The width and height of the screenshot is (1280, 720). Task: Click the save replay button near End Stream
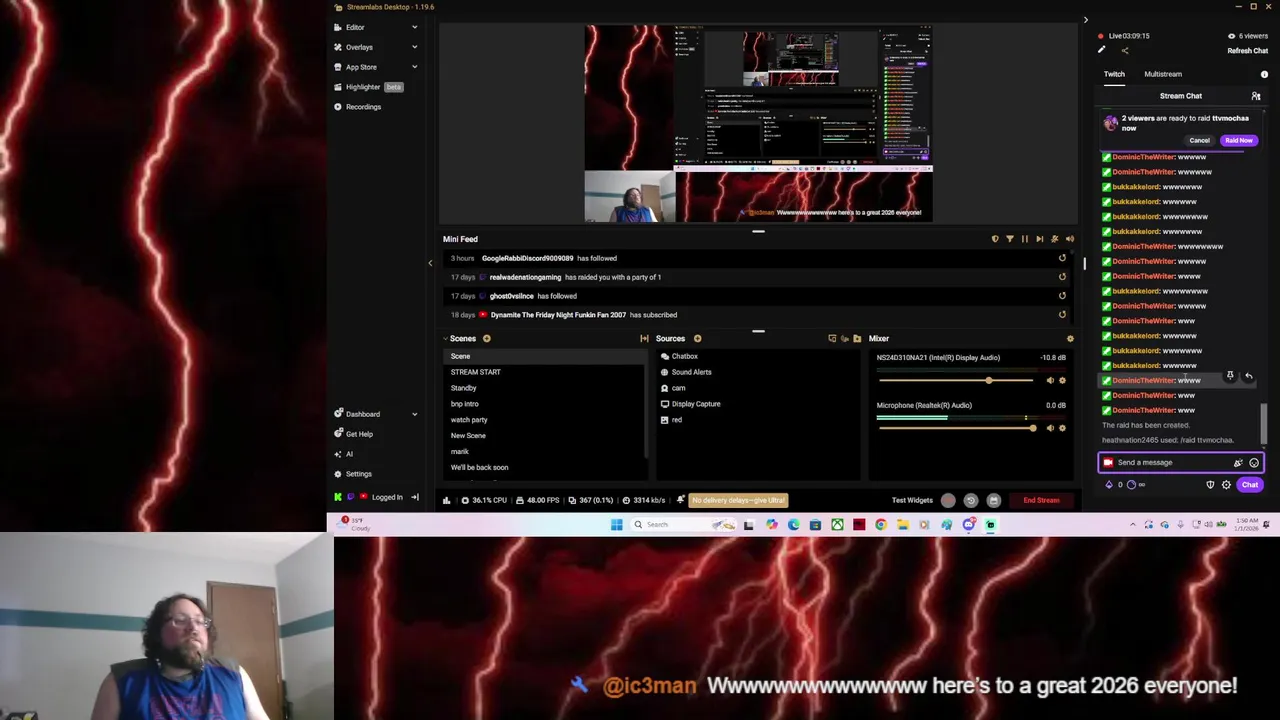993,500
